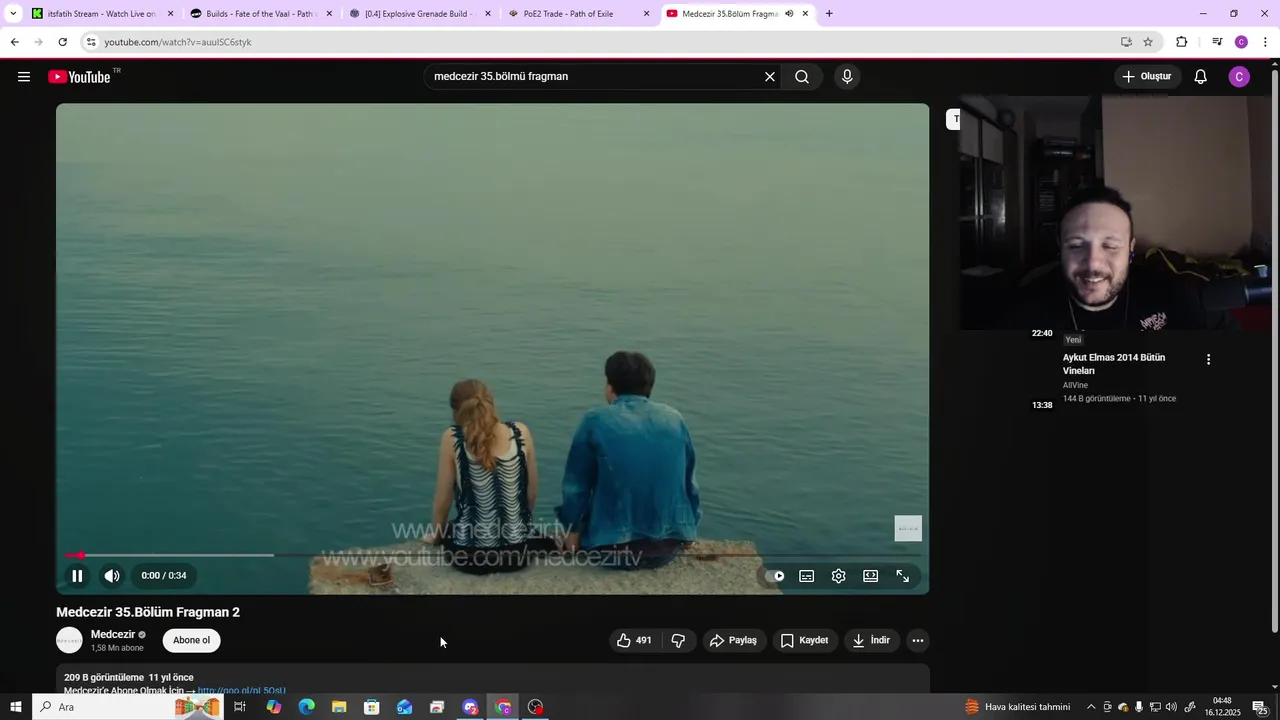The height and width of the screenshot is (720, 1280).
Task: Go back in browser
Action: (x=14, y=42)
